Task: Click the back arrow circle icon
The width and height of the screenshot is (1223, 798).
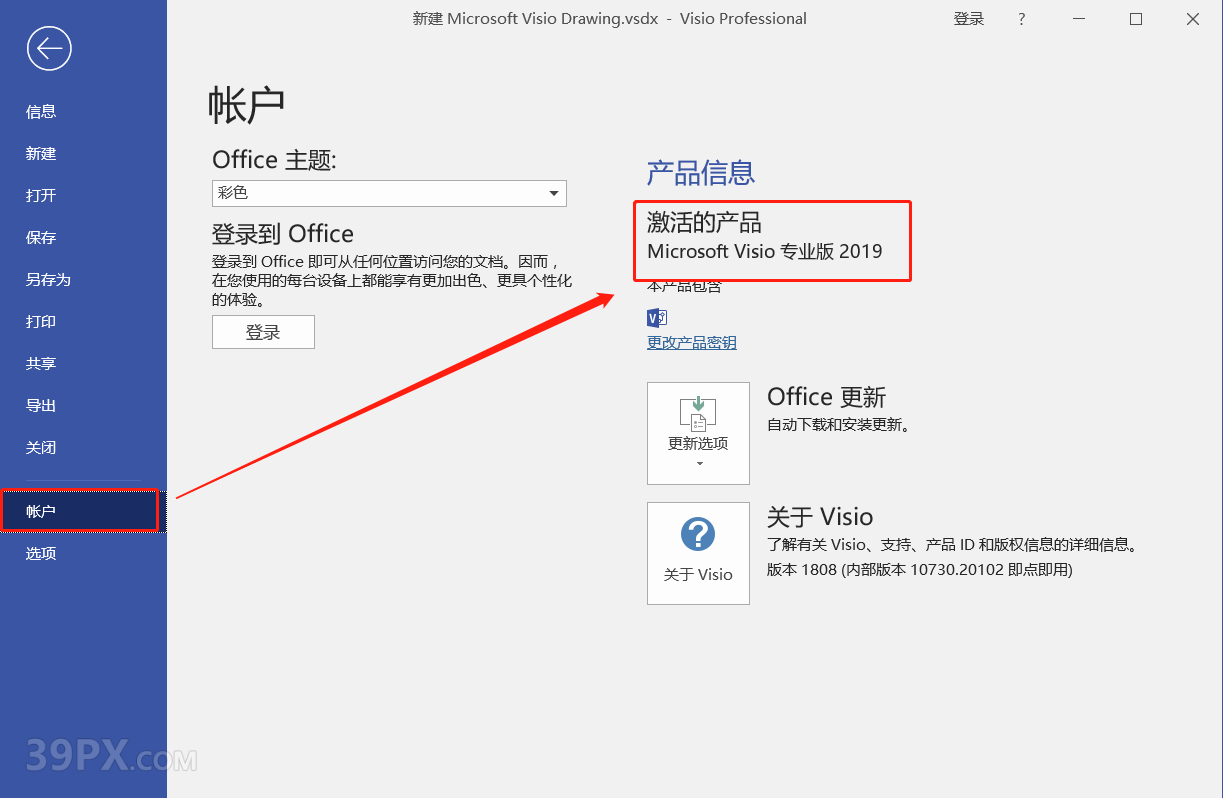Action: [x=49, y=48]
